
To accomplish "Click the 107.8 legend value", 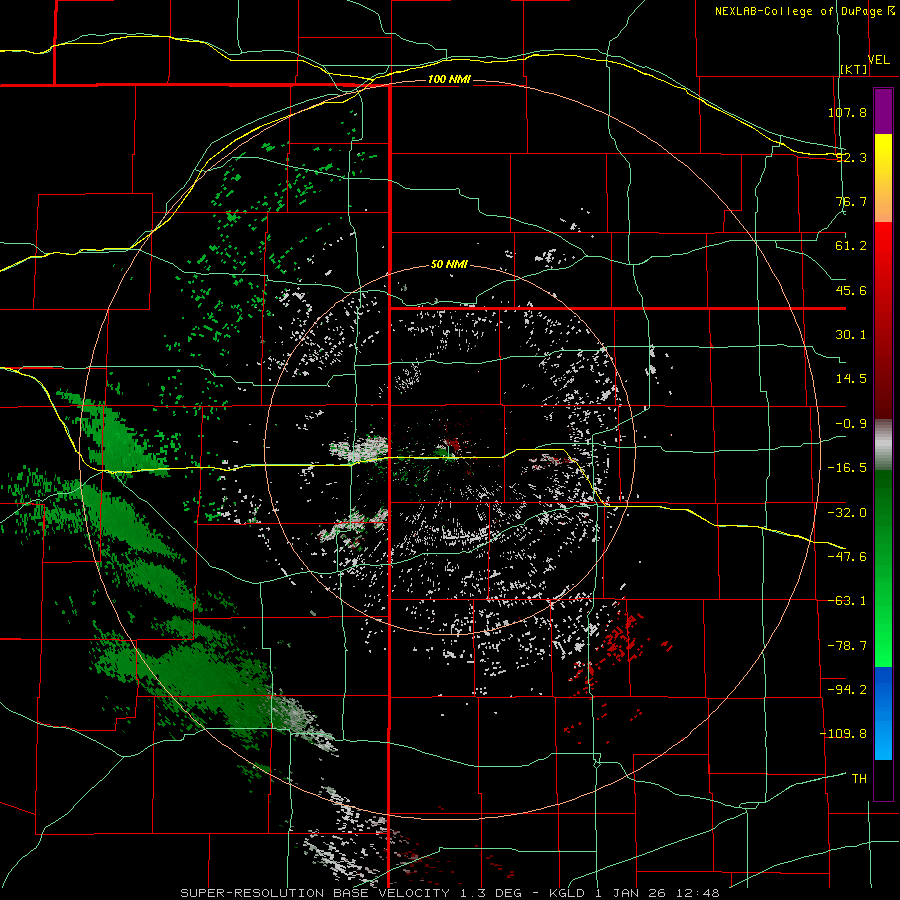I will [x=847, y=112].
